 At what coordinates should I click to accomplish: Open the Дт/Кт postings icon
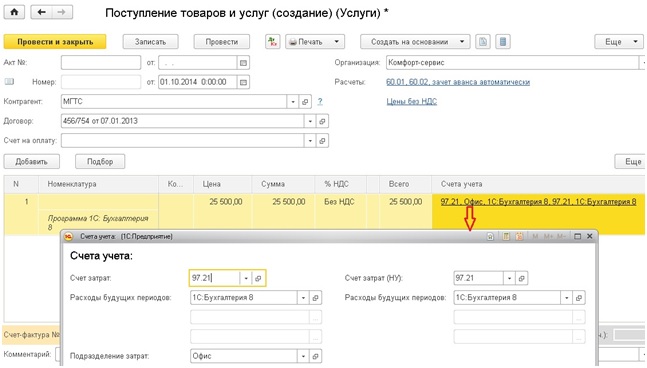272,42
